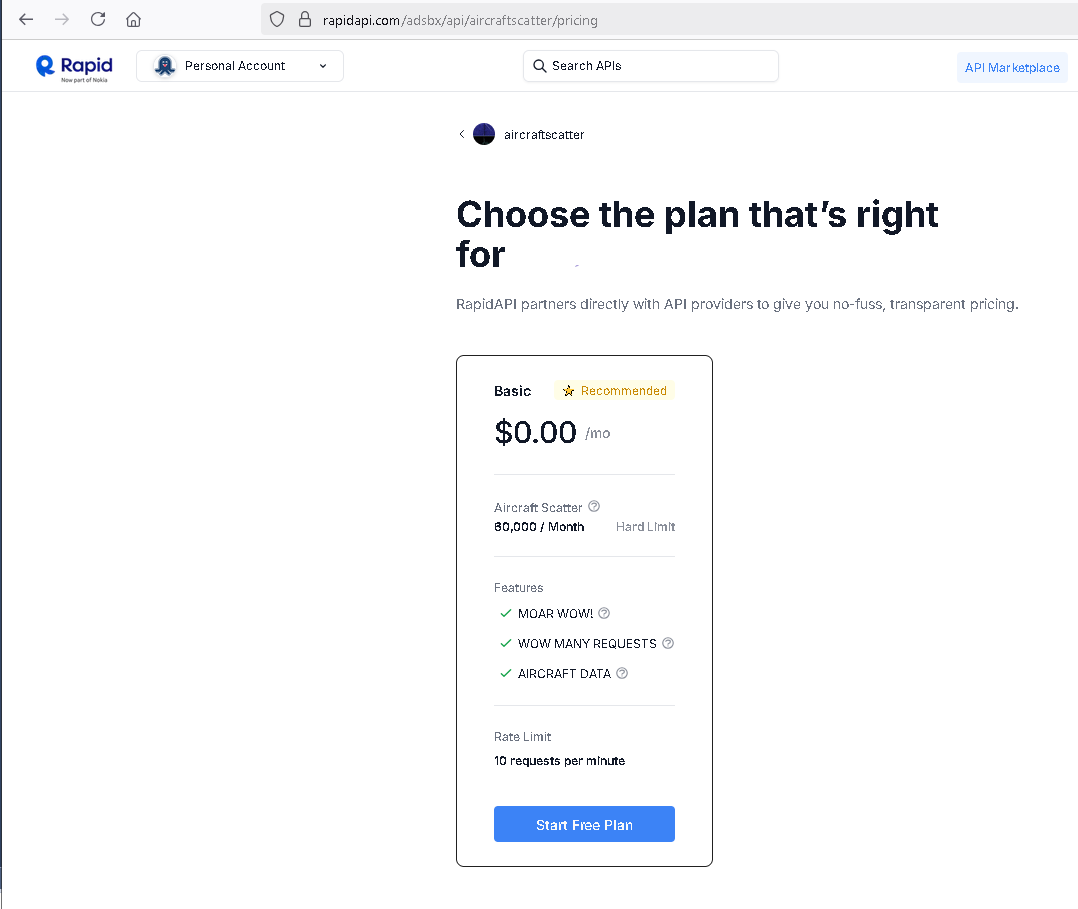Open the shield tracking protection icon

(278, 19)
